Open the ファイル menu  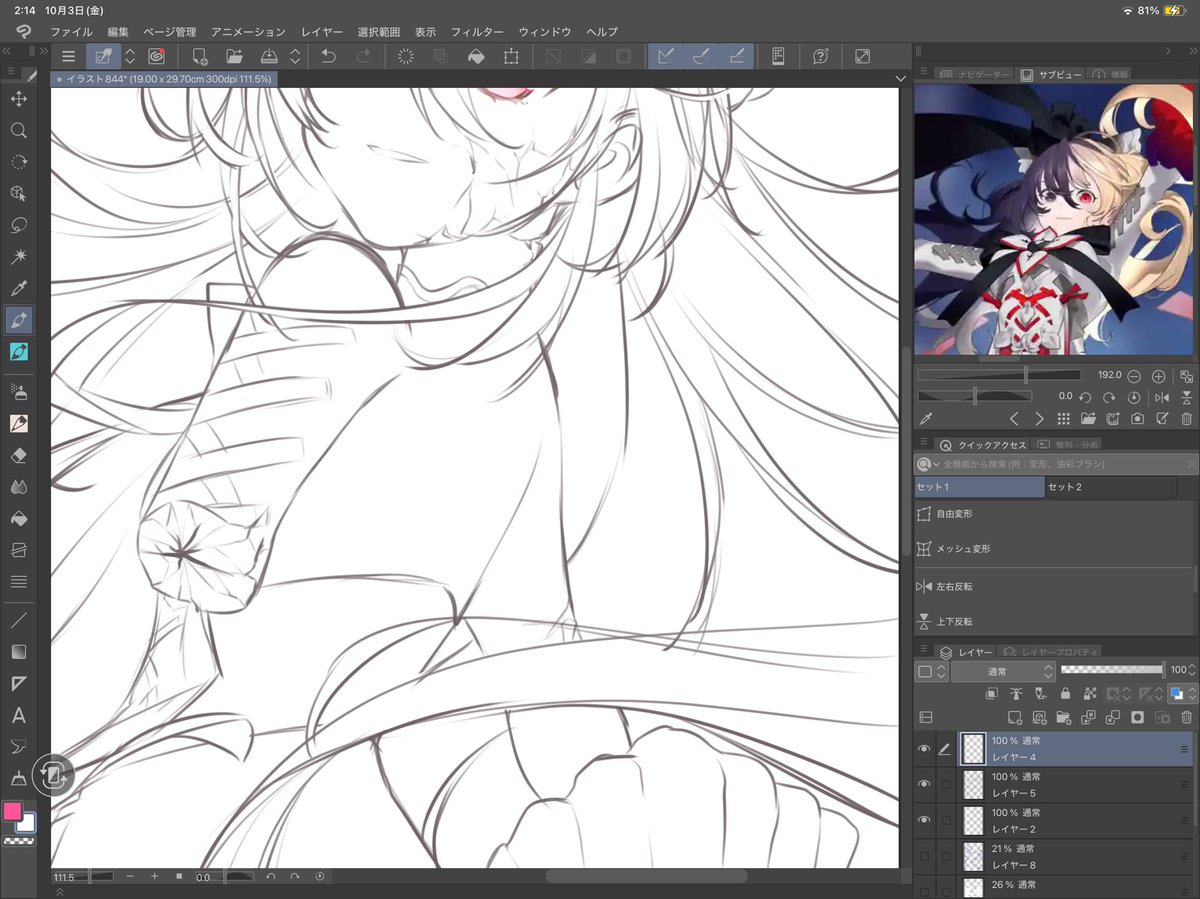coord(71,32)
